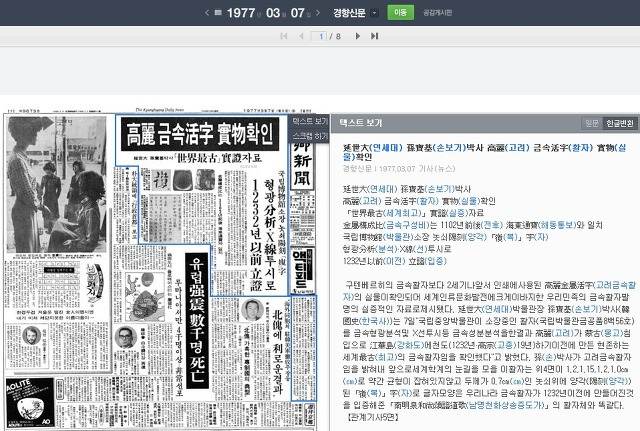Go to the previous date with the left arrow
Image resolution: width=640 pixels, height=431 pixels.
(207, 13)
